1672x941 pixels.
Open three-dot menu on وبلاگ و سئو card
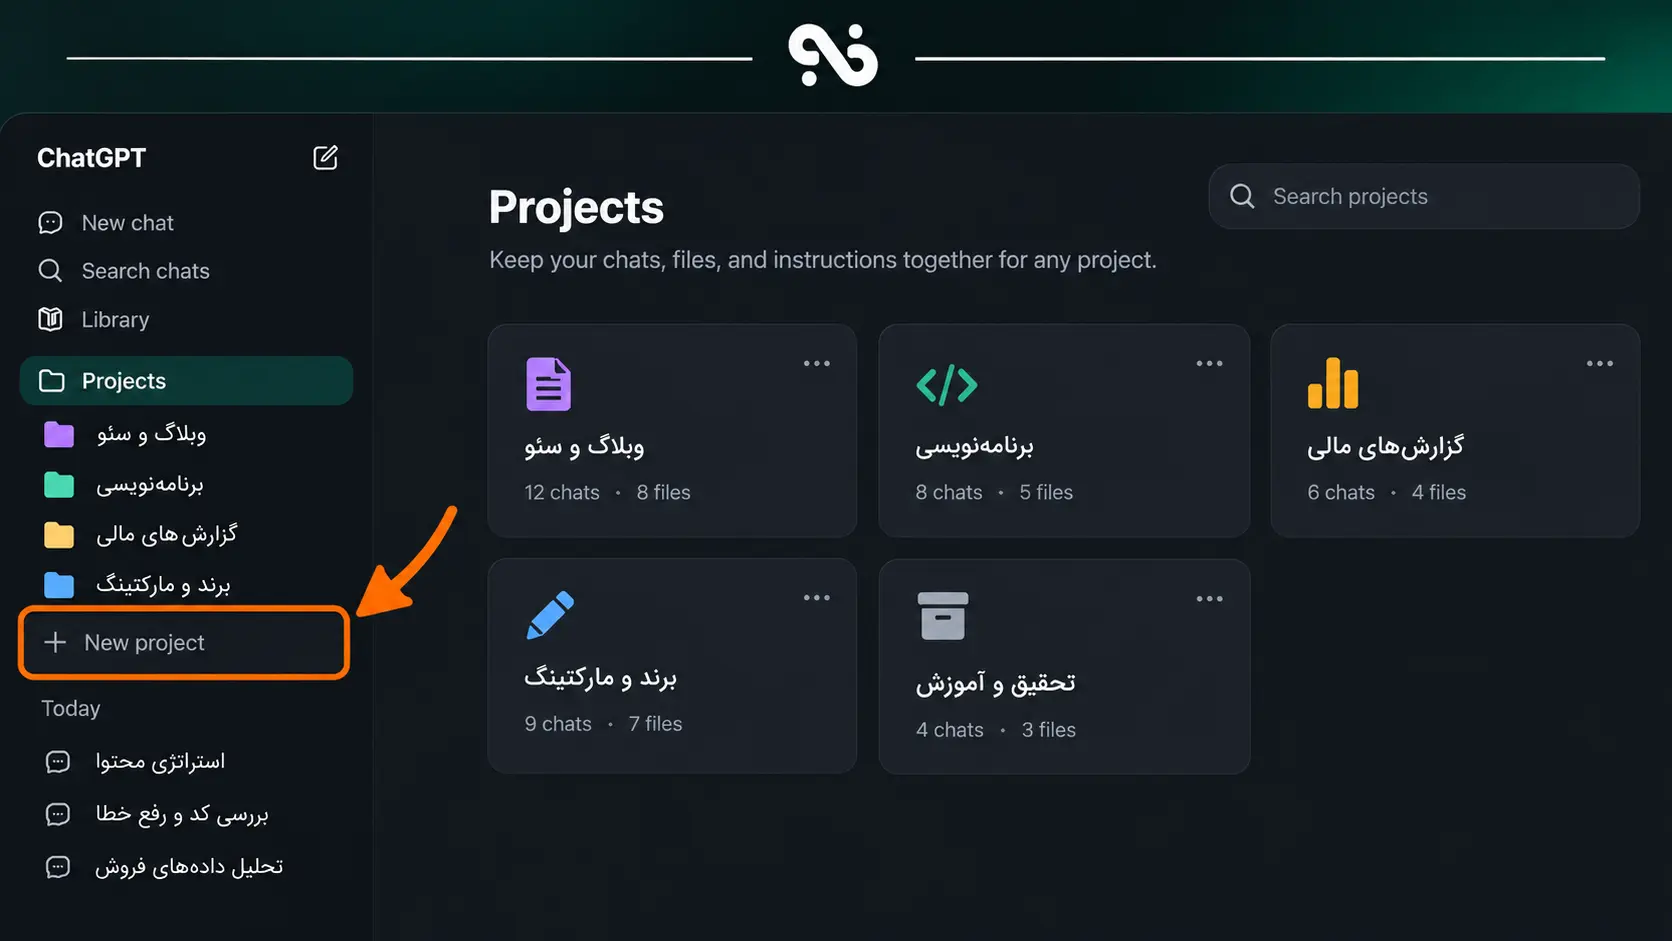tap(817, 363)
